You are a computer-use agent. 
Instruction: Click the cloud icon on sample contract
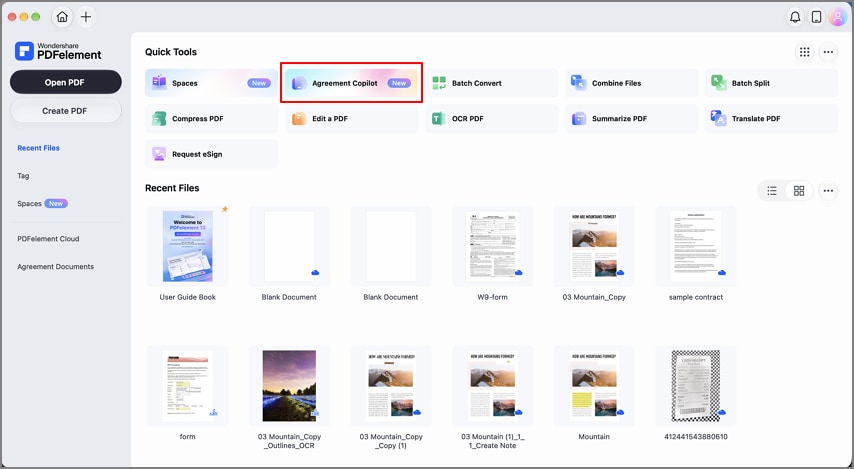click(722, 272)
